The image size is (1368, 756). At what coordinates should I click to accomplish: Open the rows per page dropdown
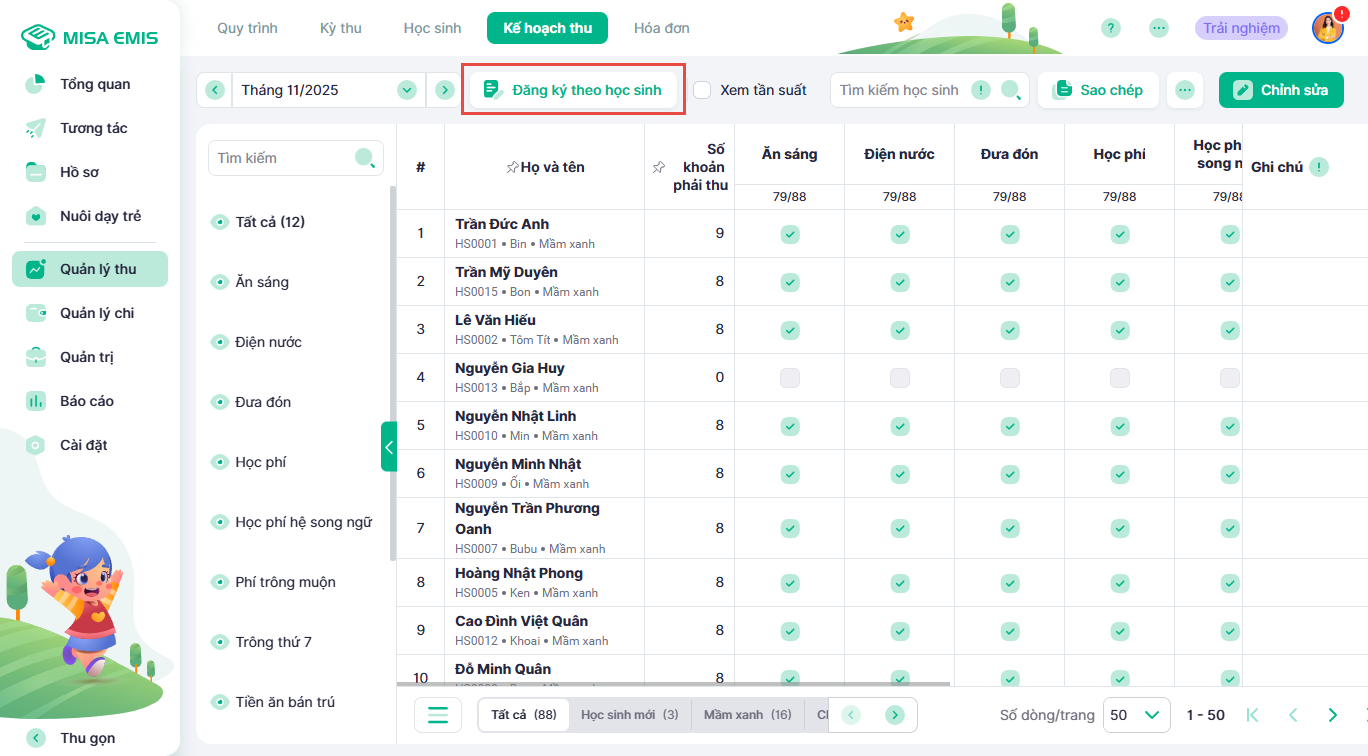click(x=1137, y=715)
